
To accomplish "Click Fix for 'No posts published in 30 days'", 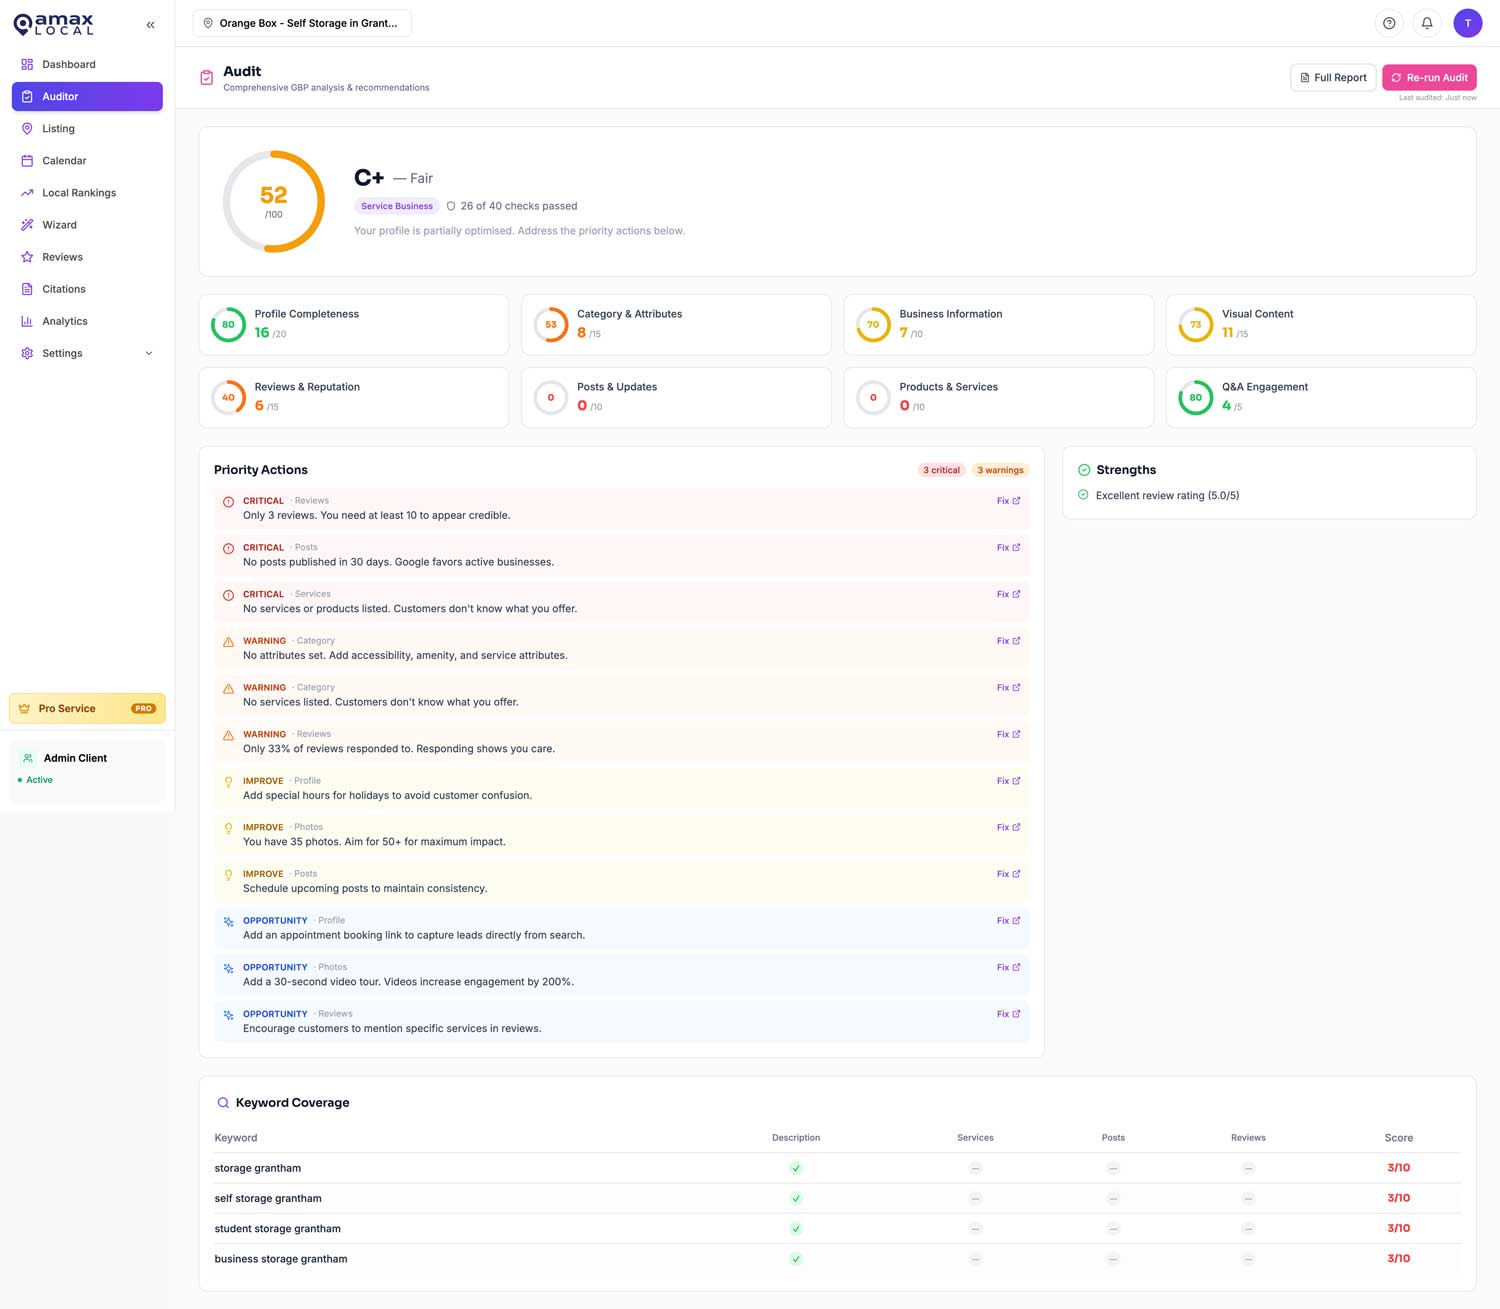I will 1008,548.
